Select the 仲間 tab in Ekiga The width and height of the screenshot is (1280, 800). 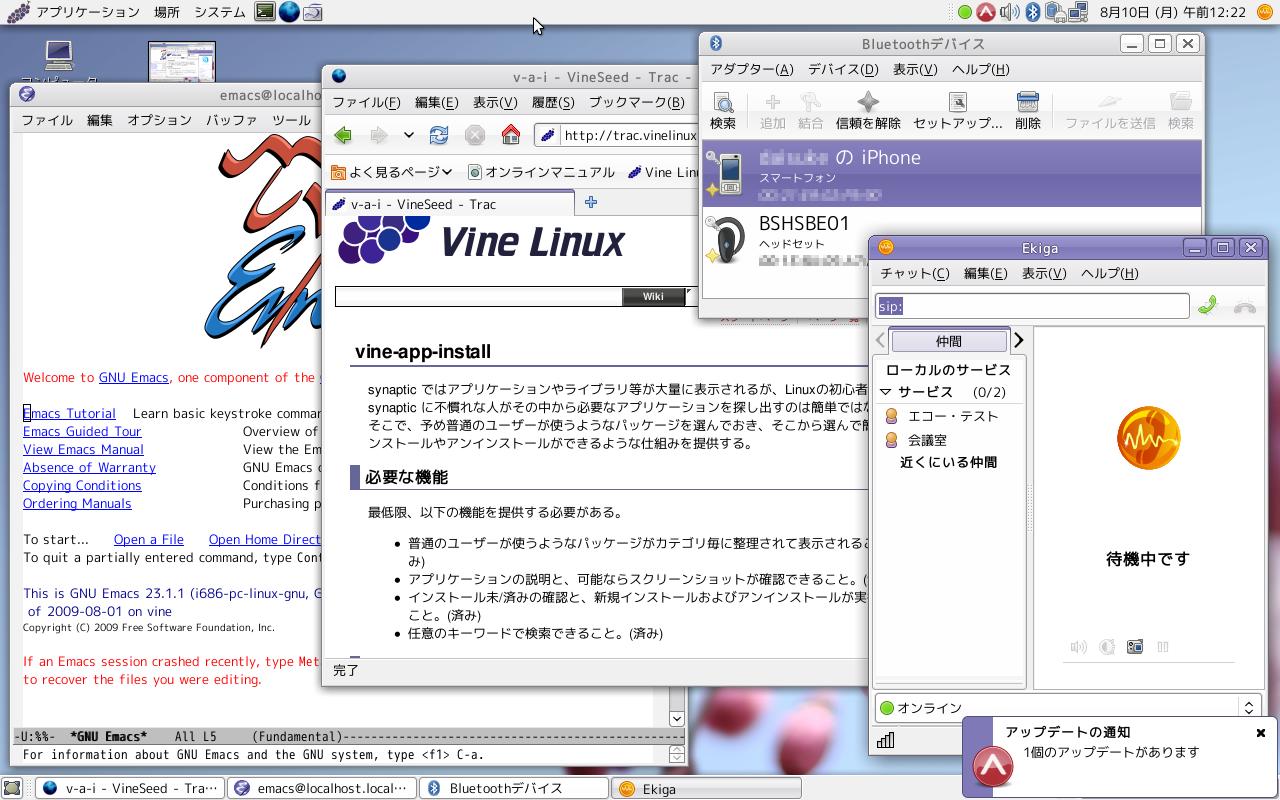(x=949, y=341)
